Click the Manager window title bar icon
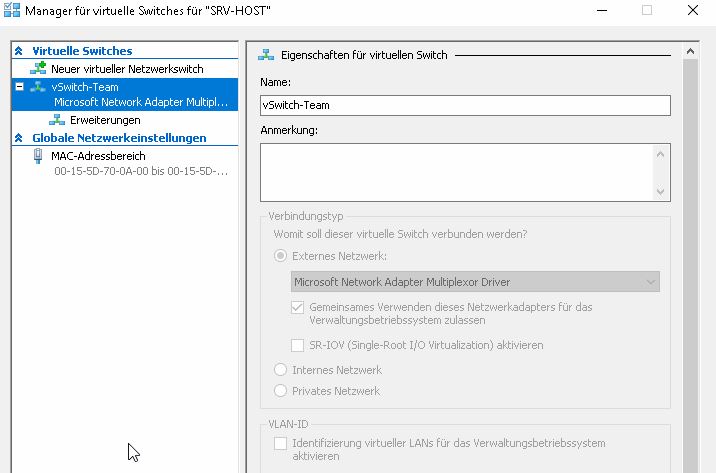 (12, 10)
